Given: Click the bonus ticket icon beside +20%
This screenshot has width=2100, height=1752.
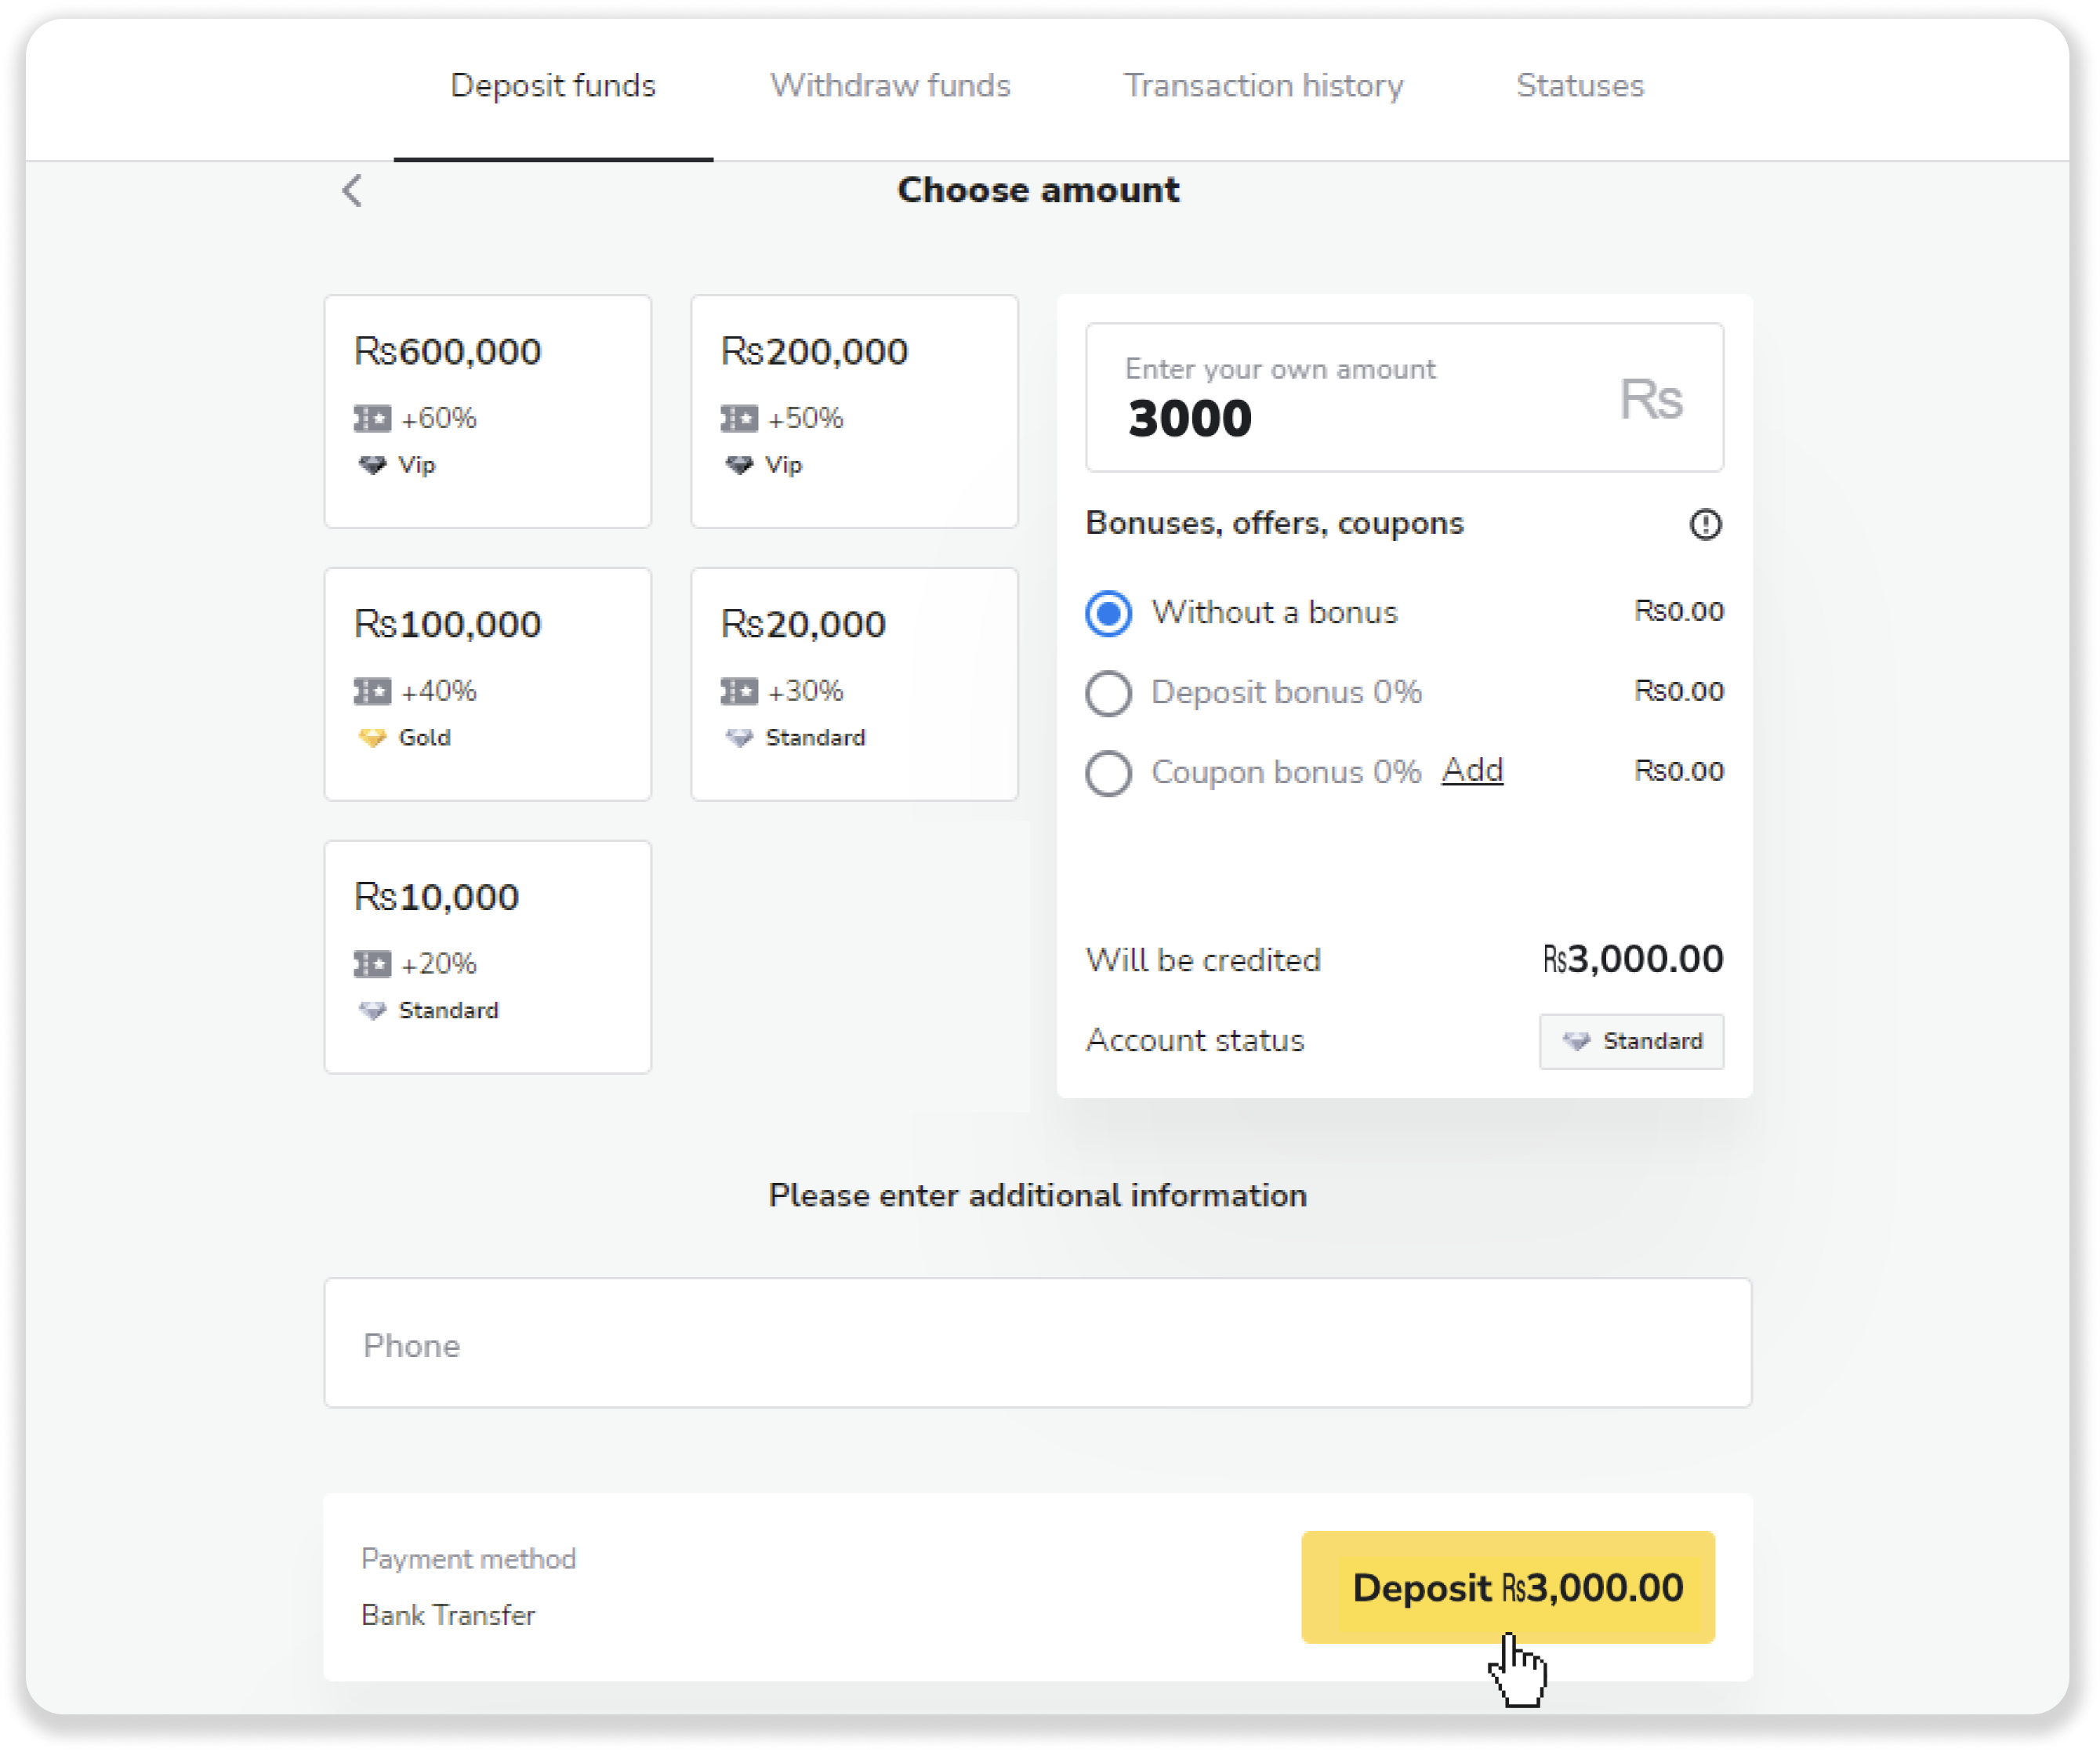Looking at the screenshot, I should pyautogui.click(x=372, y=964).
